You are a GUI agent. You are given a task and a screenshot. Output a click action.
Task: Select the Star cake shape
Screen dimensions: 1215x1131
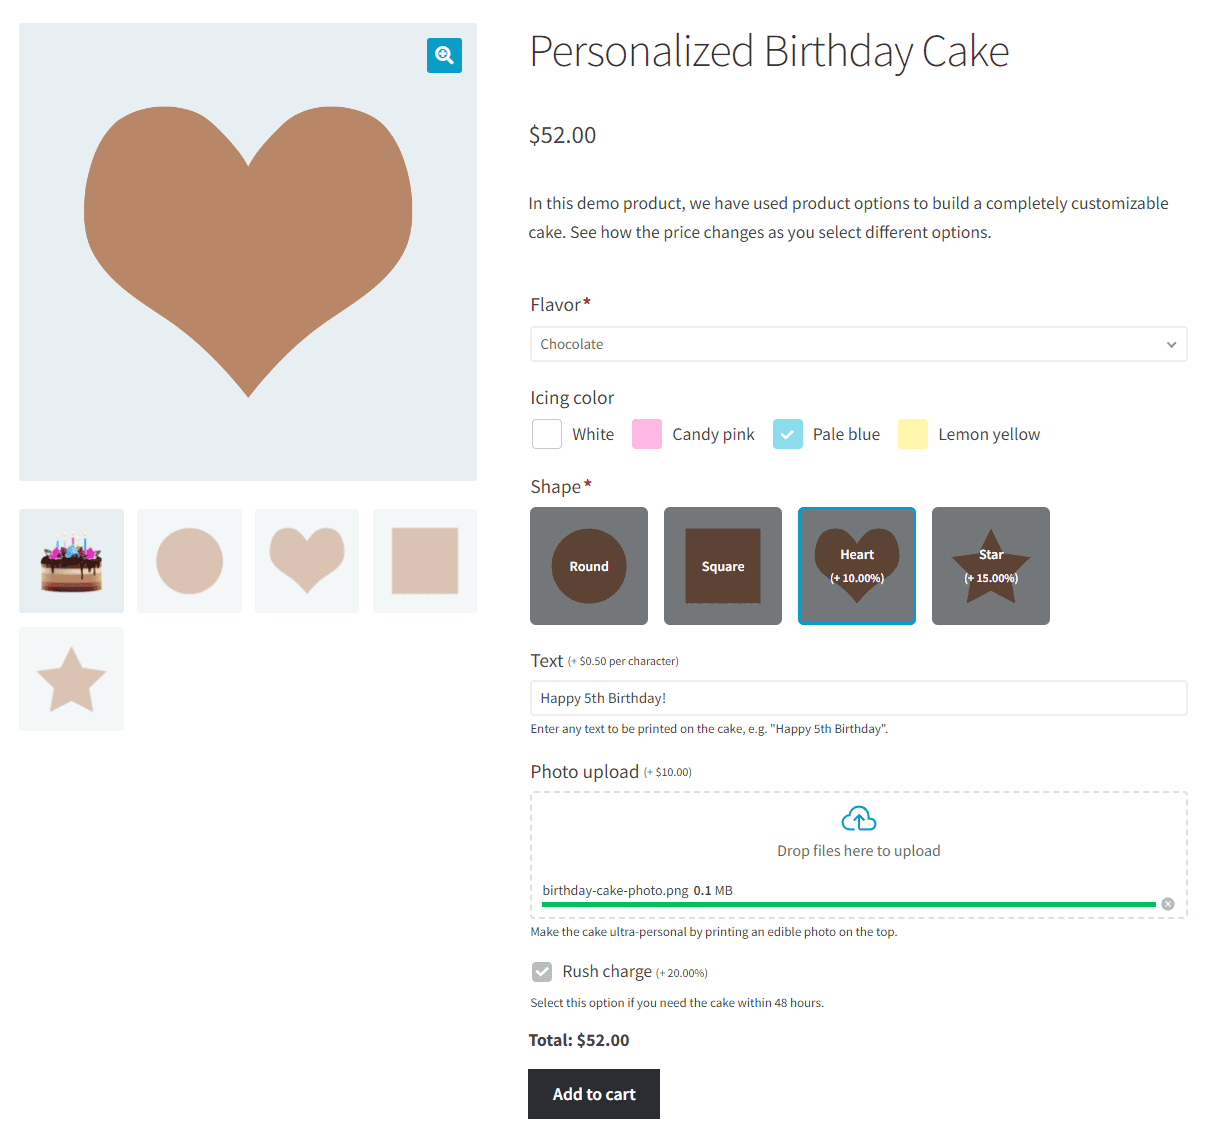pyautogui.click(x=990, y=566)
